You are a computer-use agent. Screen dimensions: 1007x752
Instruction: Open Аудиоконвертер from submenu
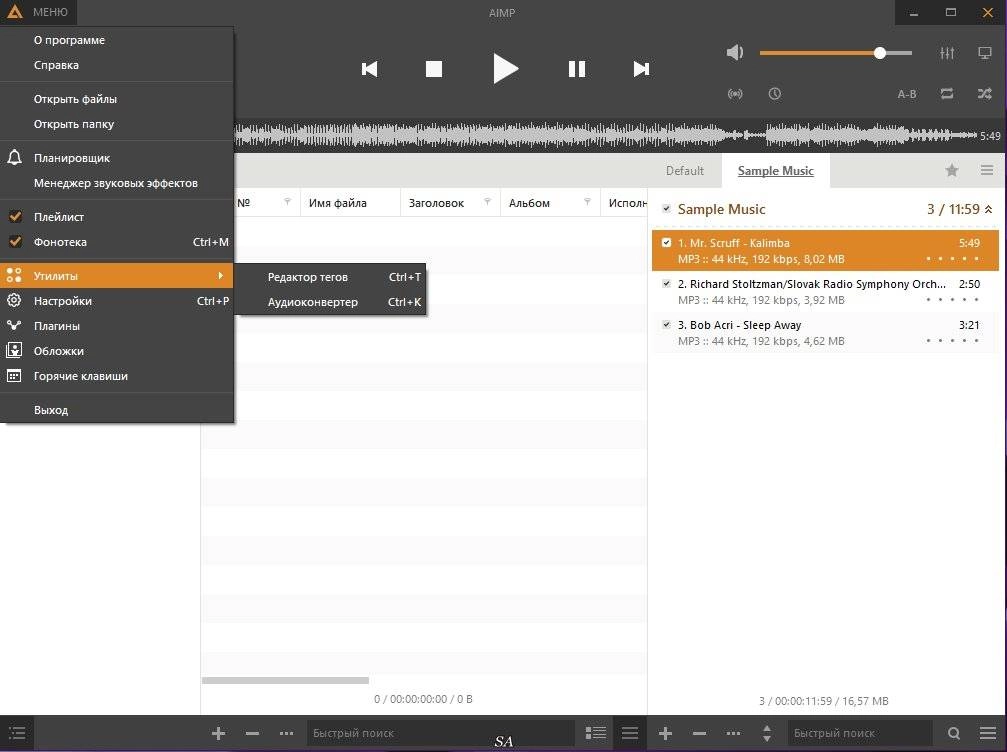tap(330, 302)
